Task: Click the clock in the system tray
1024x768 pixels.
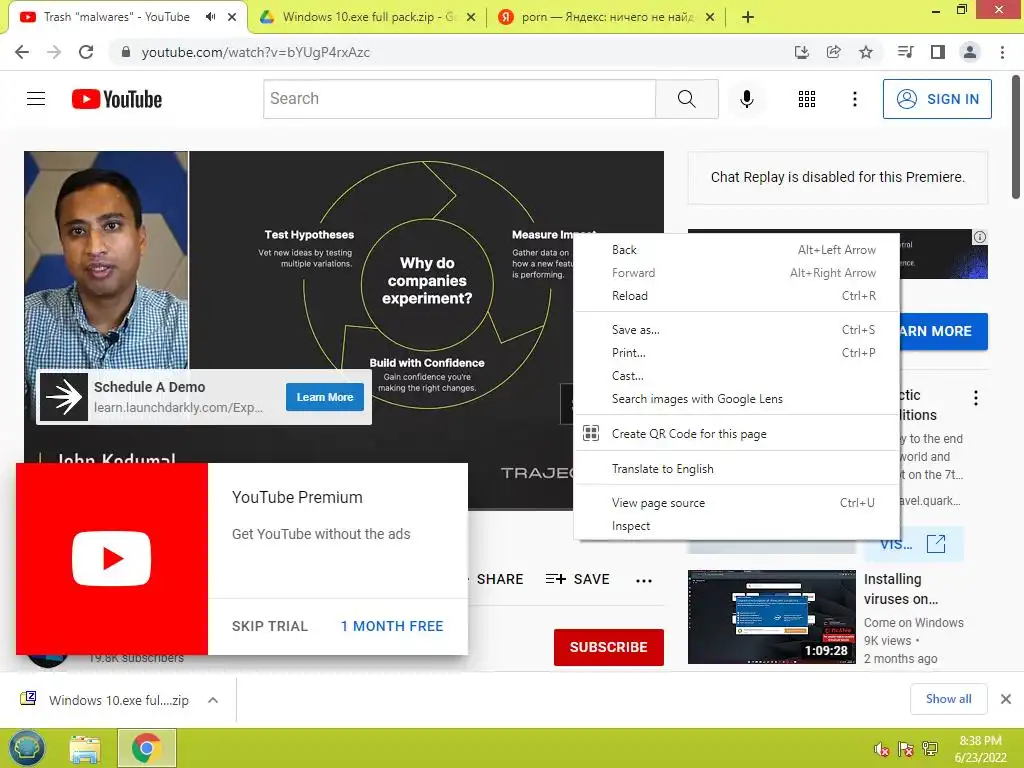Action: coord(980,749)
